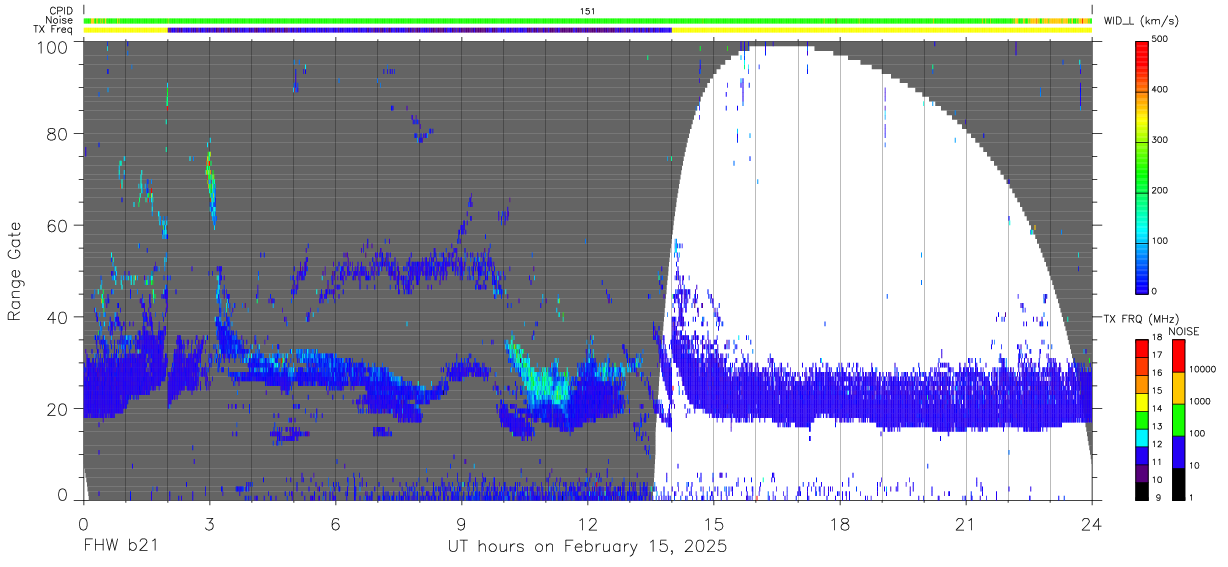Viewport: 1228px width, 567px height.
Task: Click the 400 label on width colorbar
Action: pos(1160,89)
